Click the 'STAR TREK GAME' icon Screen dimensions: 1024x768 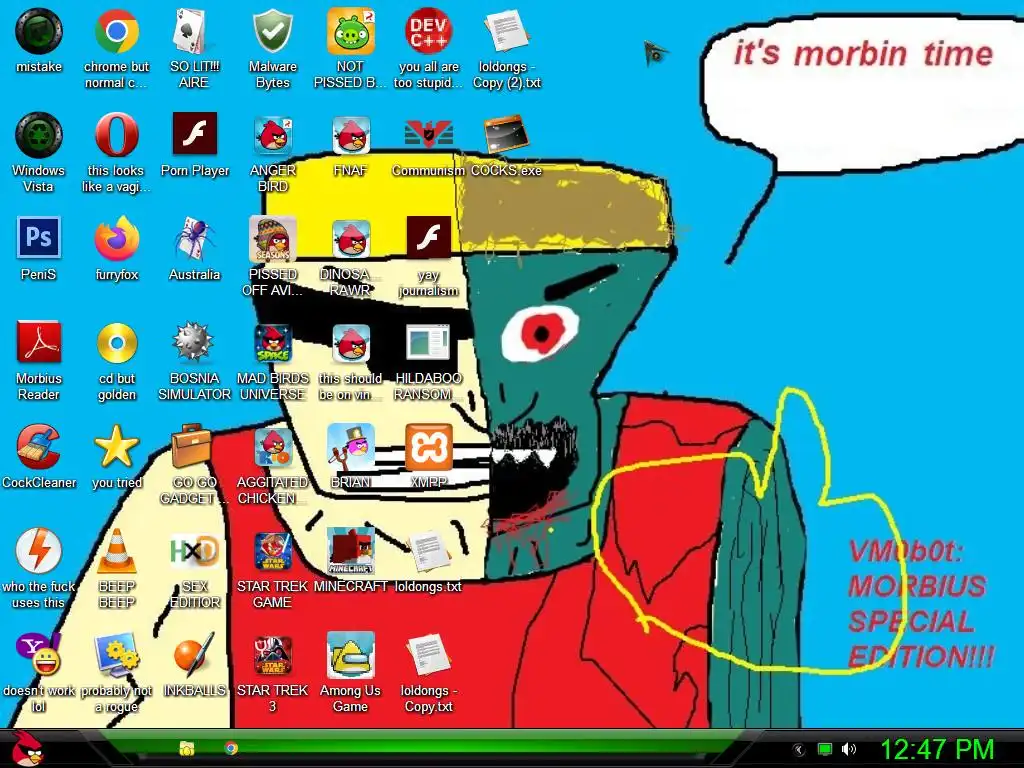[272, 551]
